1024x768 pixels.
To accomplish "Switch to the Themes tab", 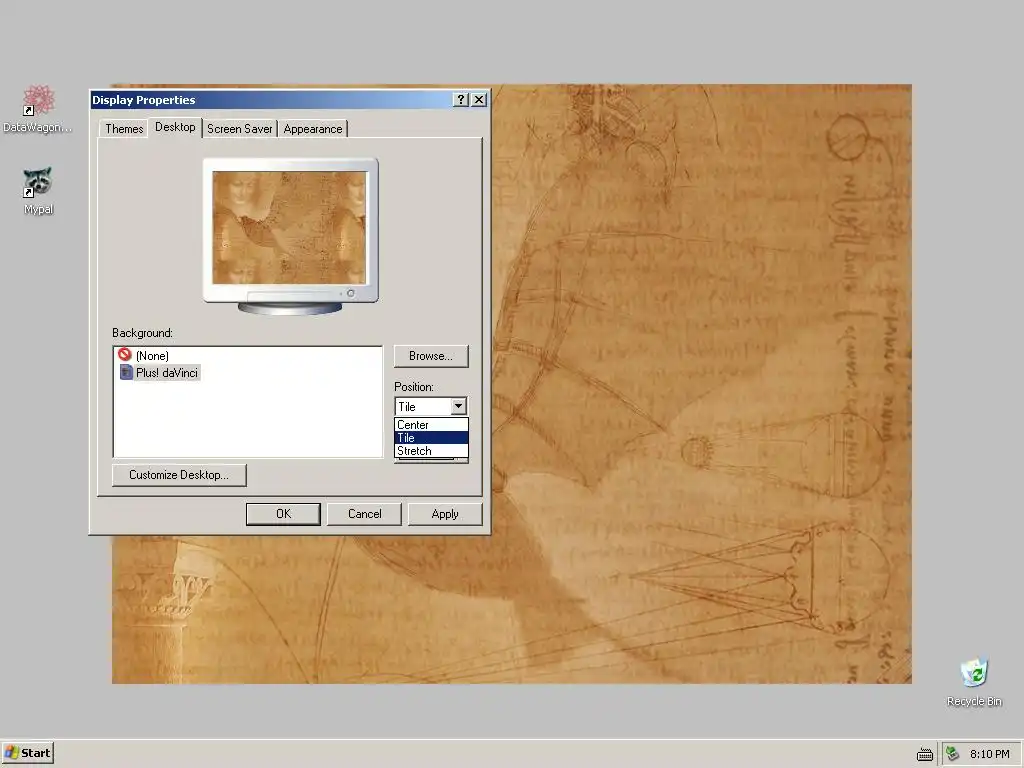I will tap(124, 129).
